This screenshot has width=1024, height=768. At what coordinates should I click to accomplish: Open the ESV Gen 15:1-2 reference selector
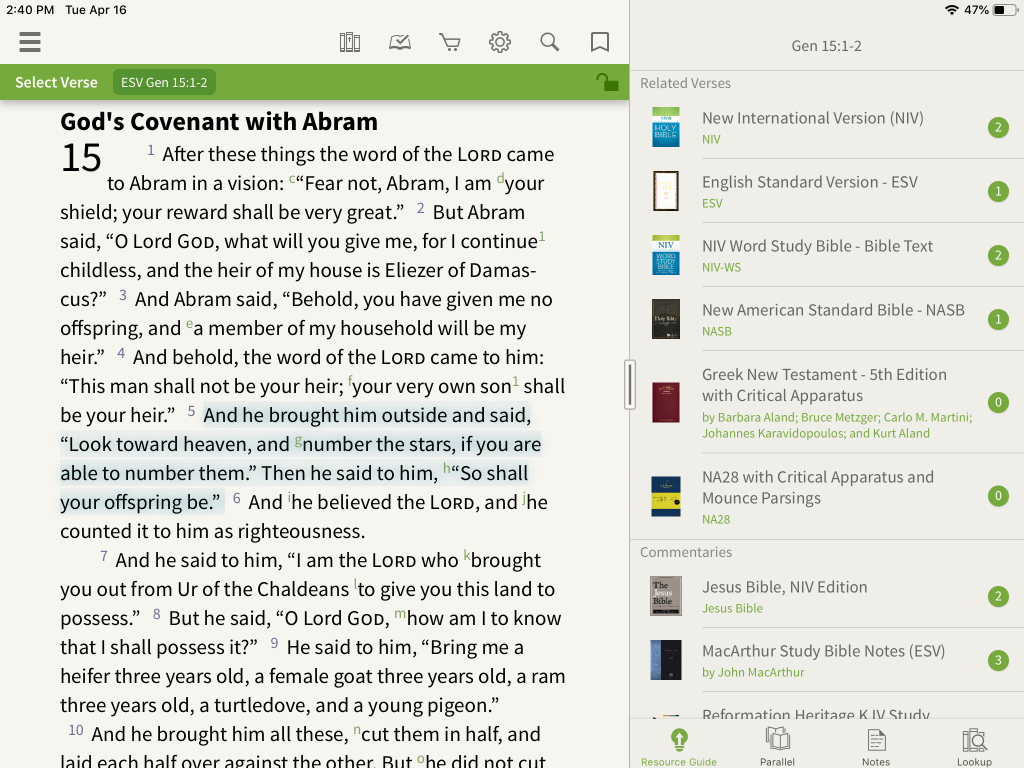(164, 82)
